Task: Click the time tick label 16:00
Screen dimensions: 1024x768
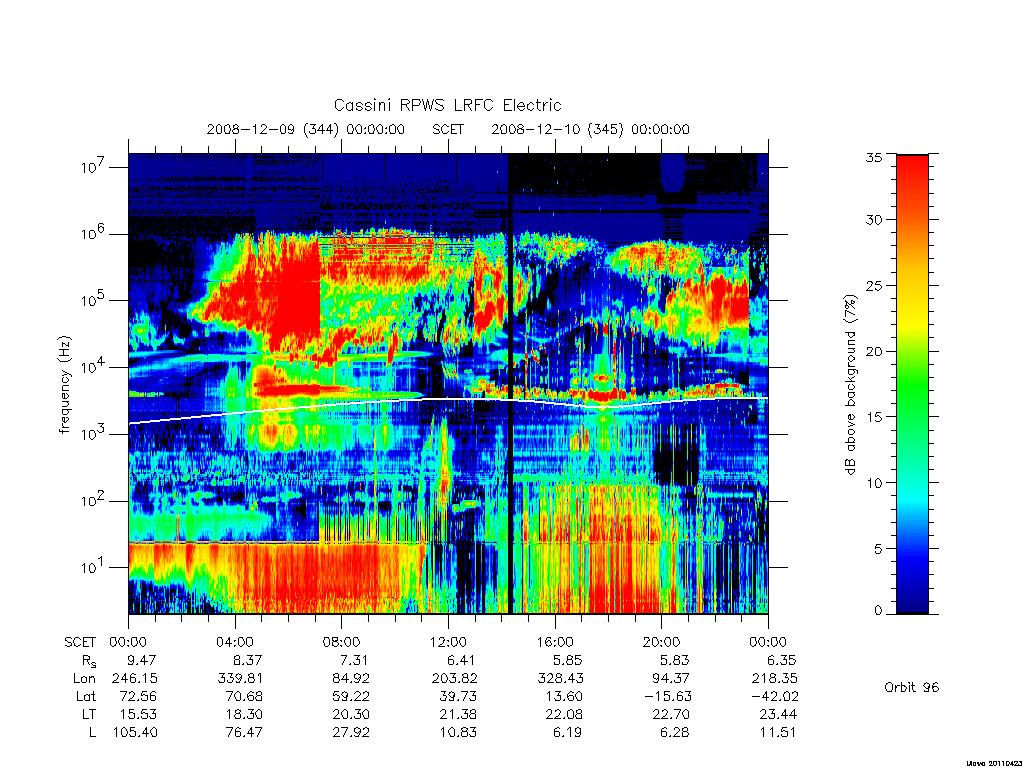Action: pyautogui.click(x=554, y=642)
